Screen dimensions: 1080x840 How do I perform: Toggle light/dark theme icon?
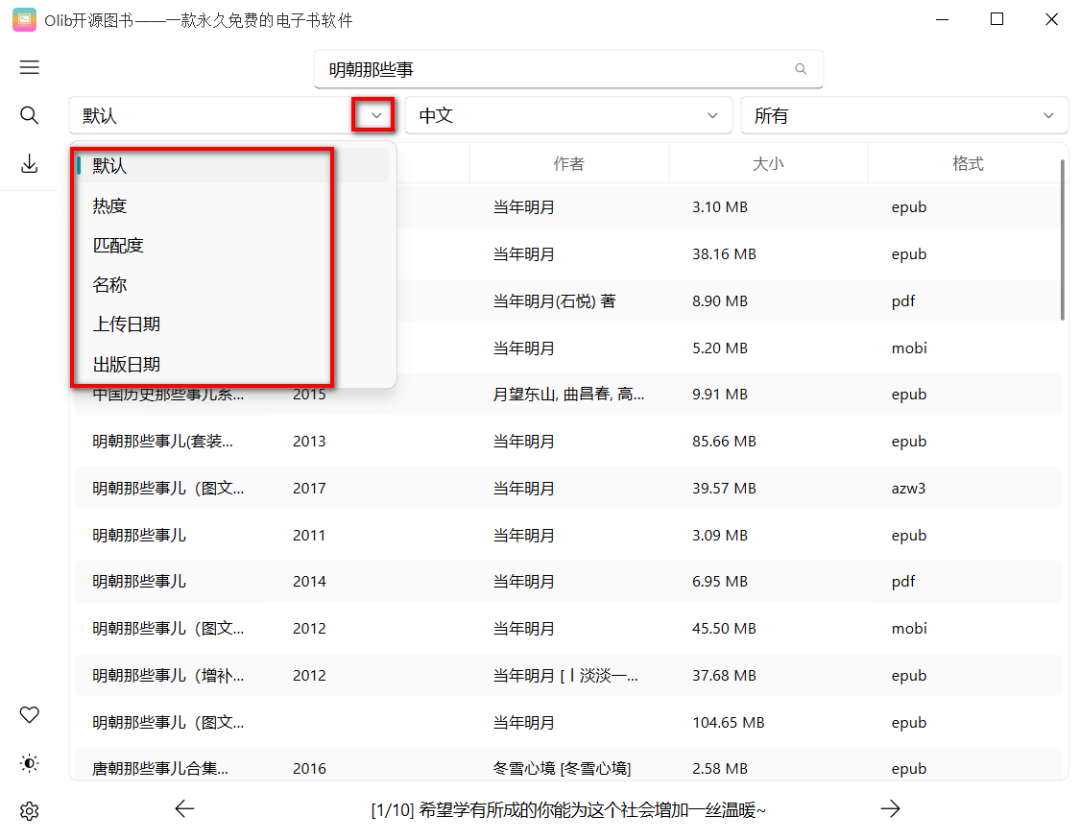pyautogui.click(x=29, y=763)
